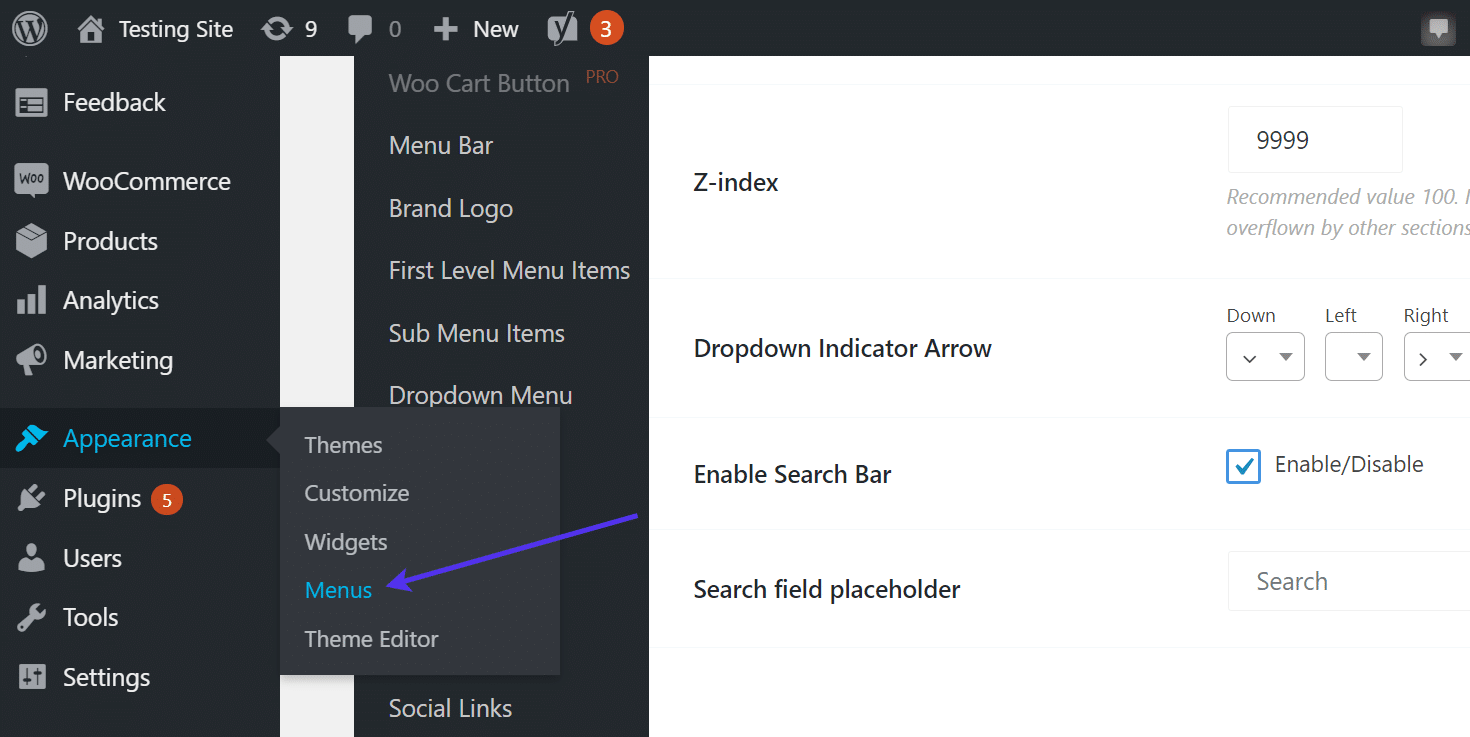Open Sub Menu Items settings section
The width and height of the screenshot is (1470, 737).
[477, 333]
